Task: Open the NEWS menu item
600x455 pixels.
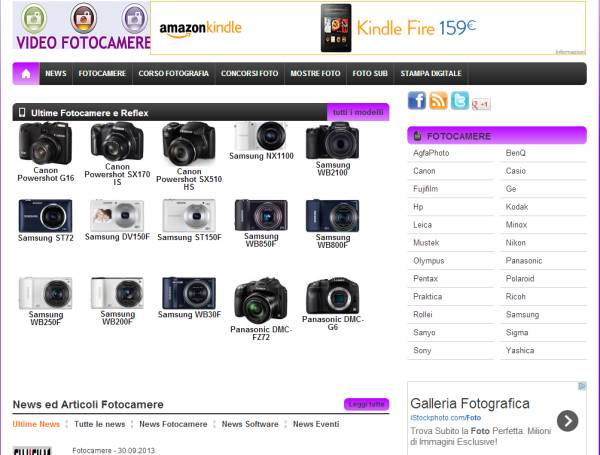Action: tap(56, 73)
